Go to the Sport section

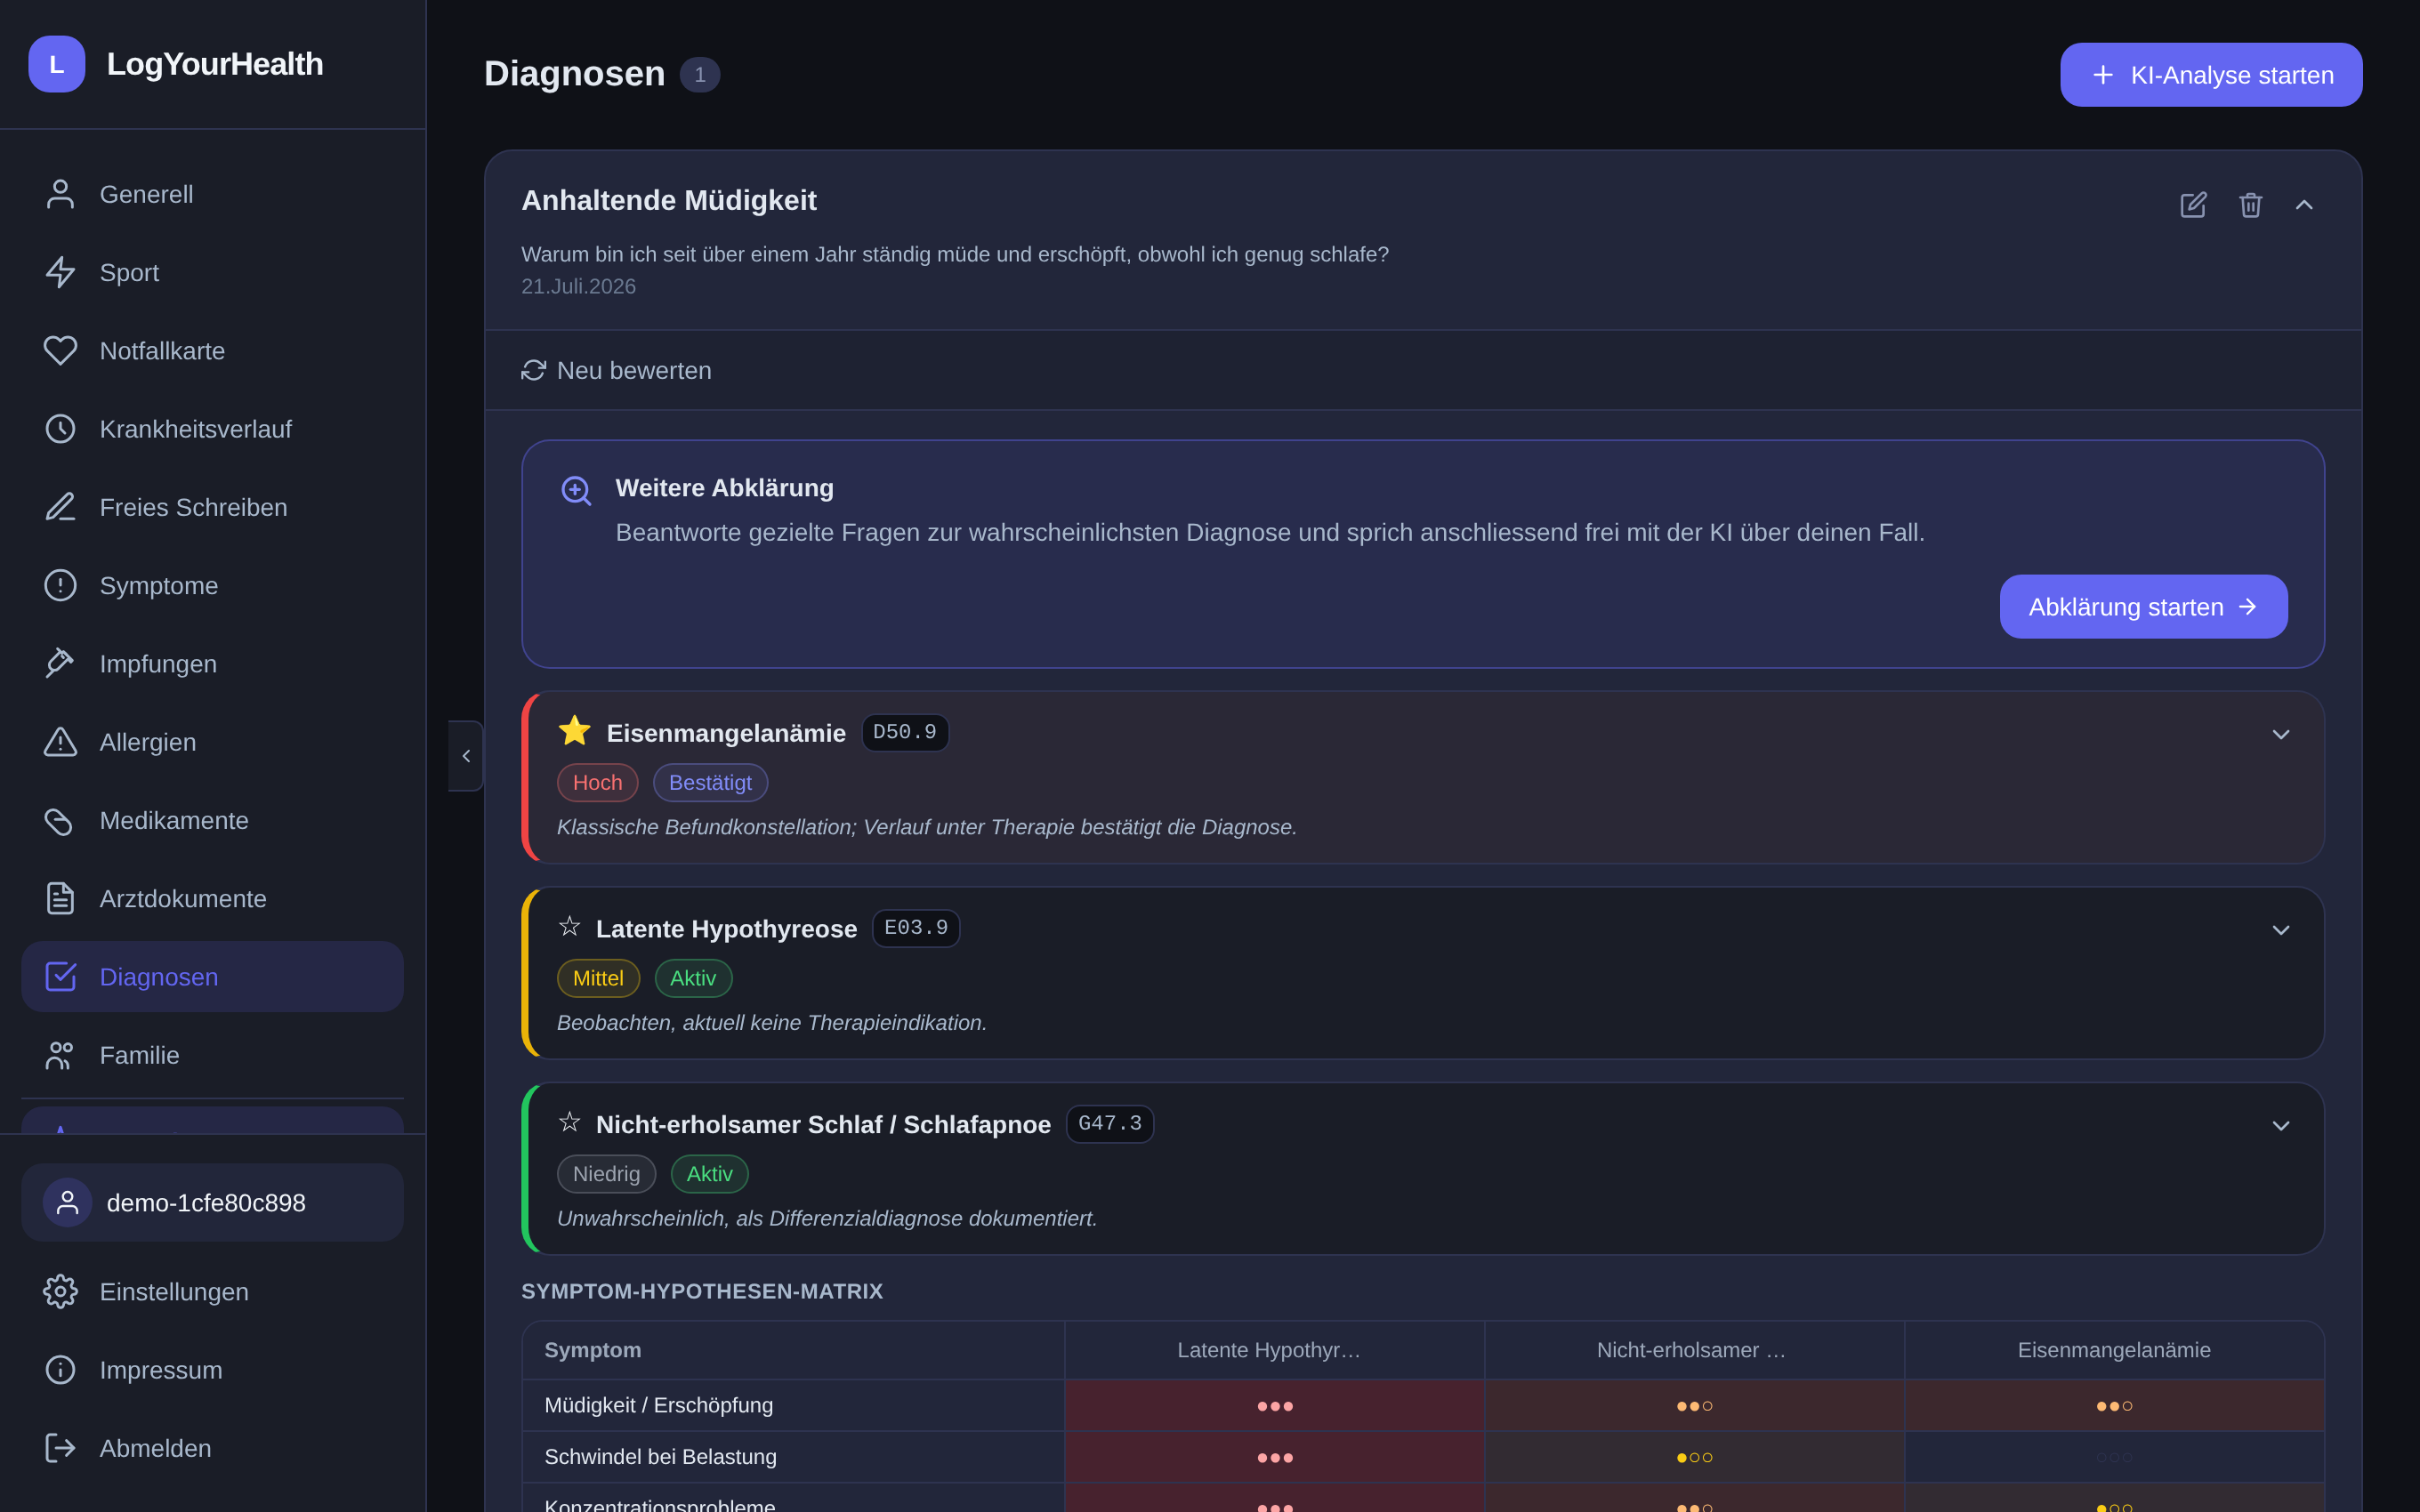pos(212,272)
